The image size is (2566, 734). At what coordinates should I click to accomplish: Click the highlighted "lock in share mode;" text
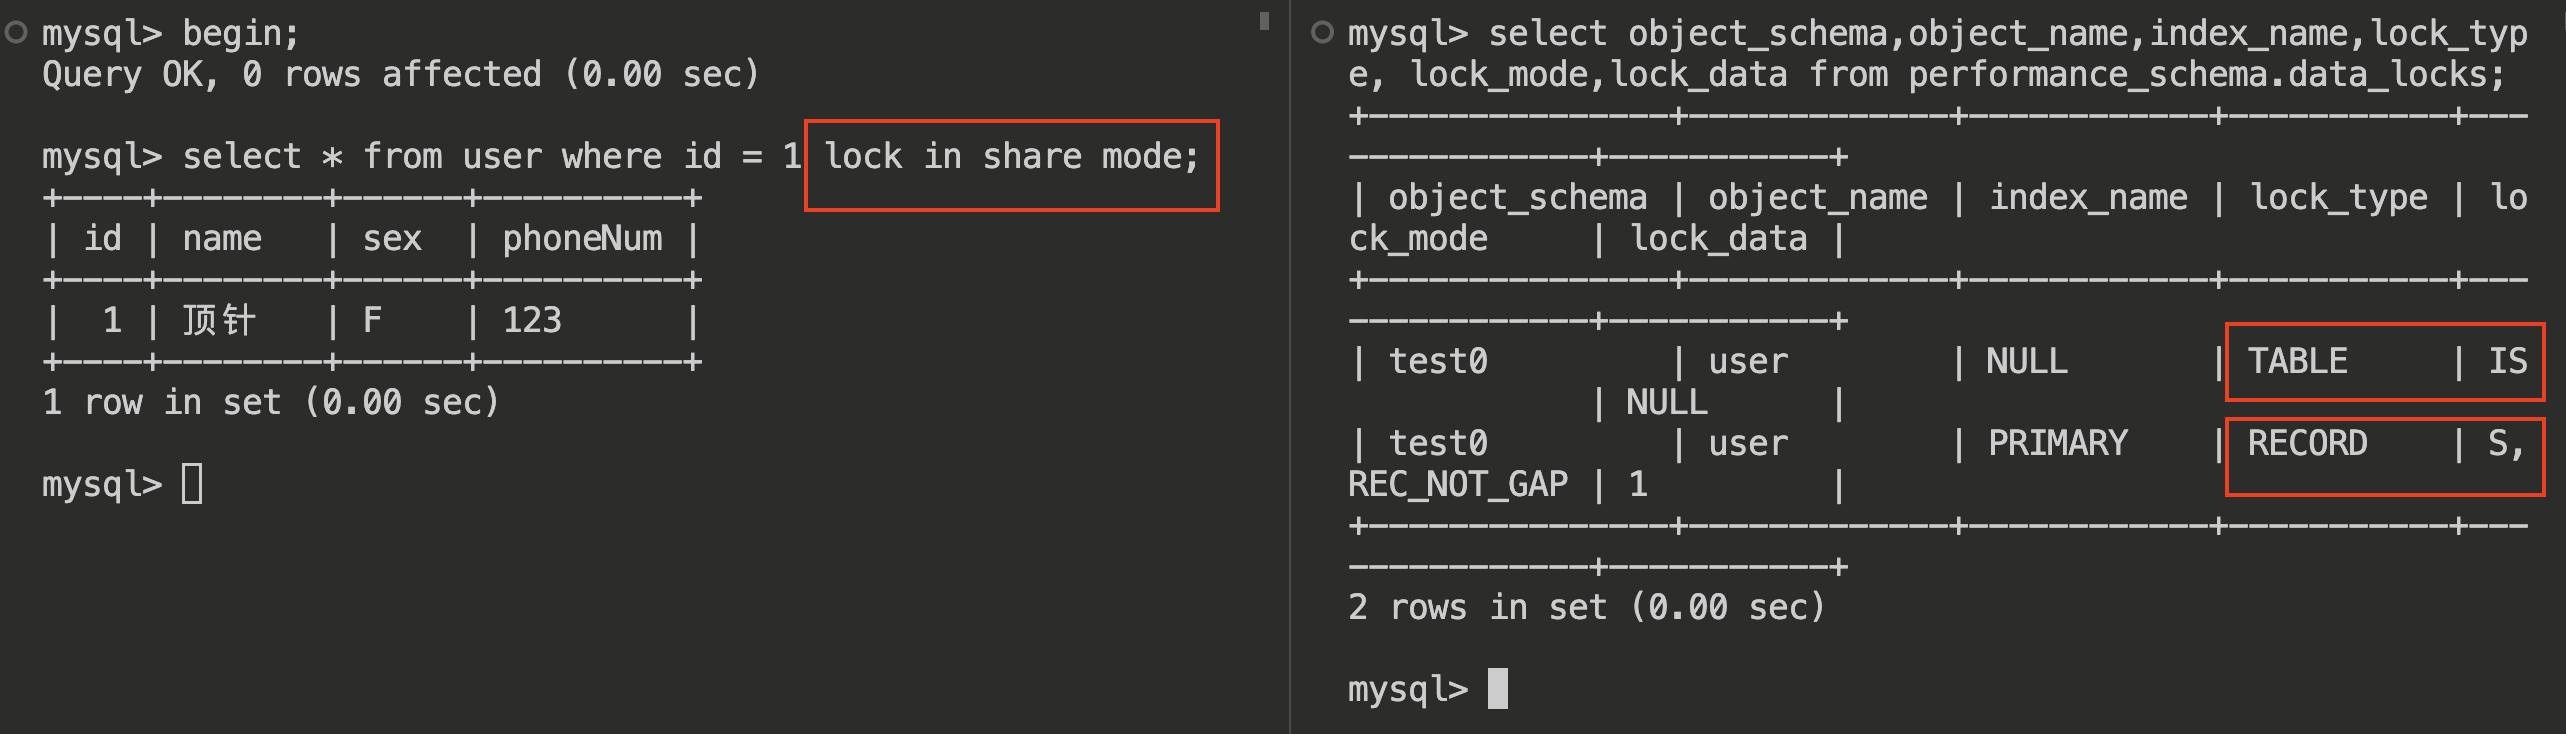click(1010, 157)
